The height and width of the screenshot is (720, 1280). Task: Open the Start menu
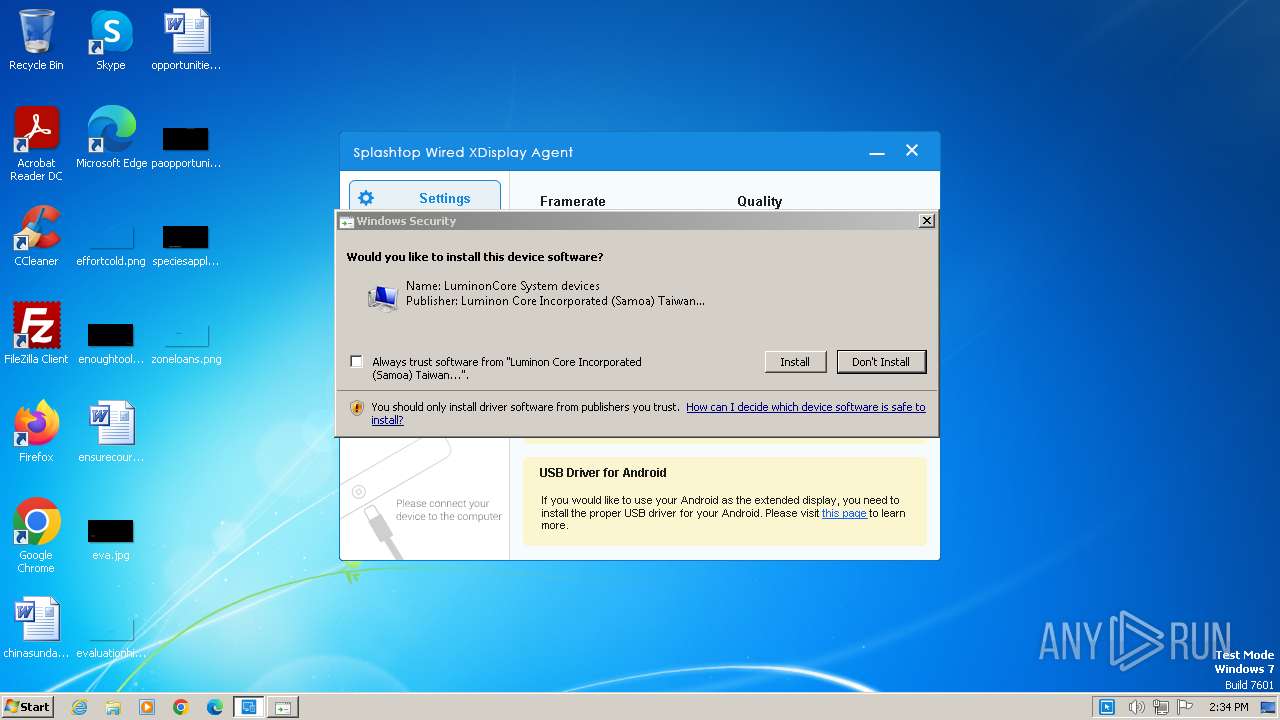[28, 707]
